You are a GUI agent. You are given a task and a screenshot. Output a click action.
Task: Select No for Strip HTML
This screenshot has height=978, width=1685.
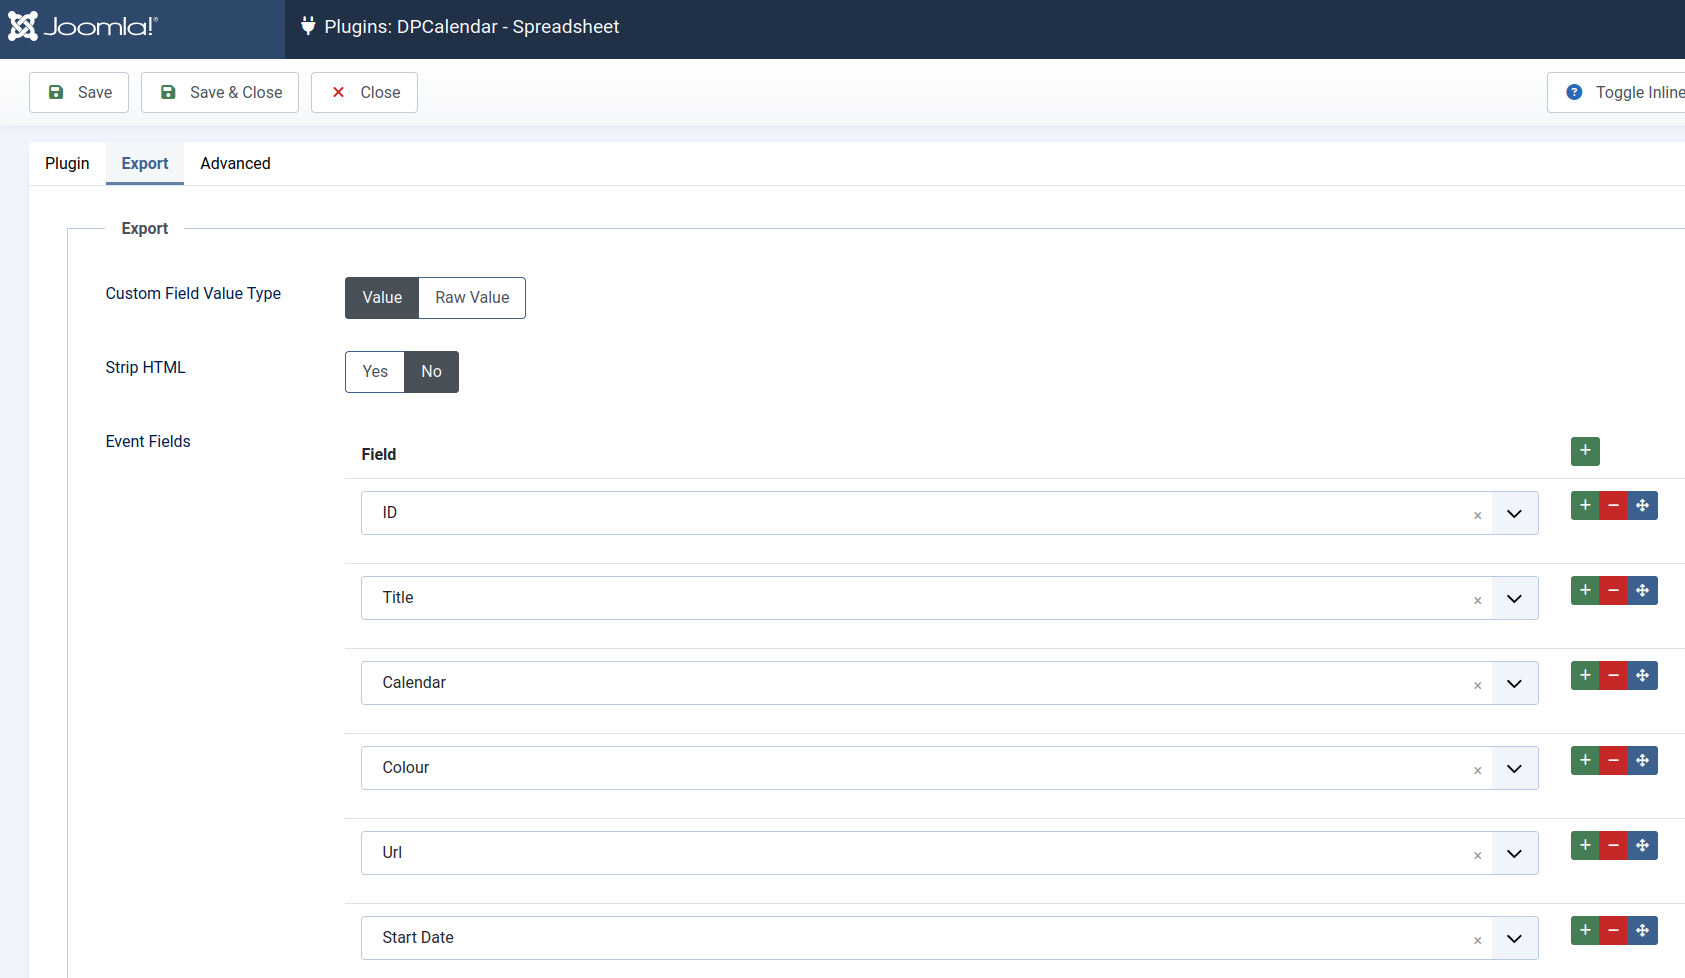pyautogui.click(x=431, y=372)
